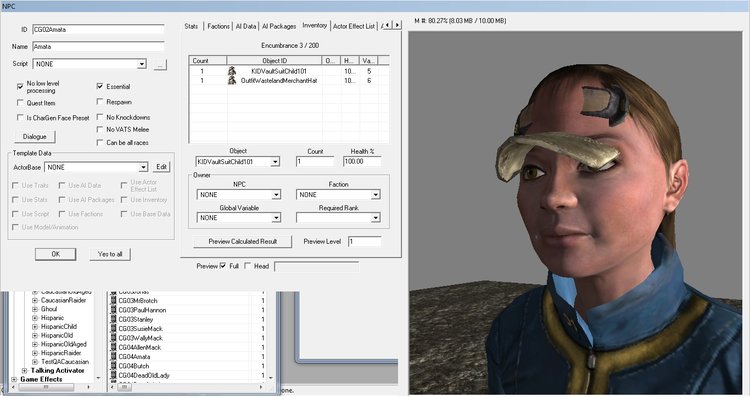The image size is (750, 398).
Task: Enable No VATS Melee option
Action: pos(100,129)
